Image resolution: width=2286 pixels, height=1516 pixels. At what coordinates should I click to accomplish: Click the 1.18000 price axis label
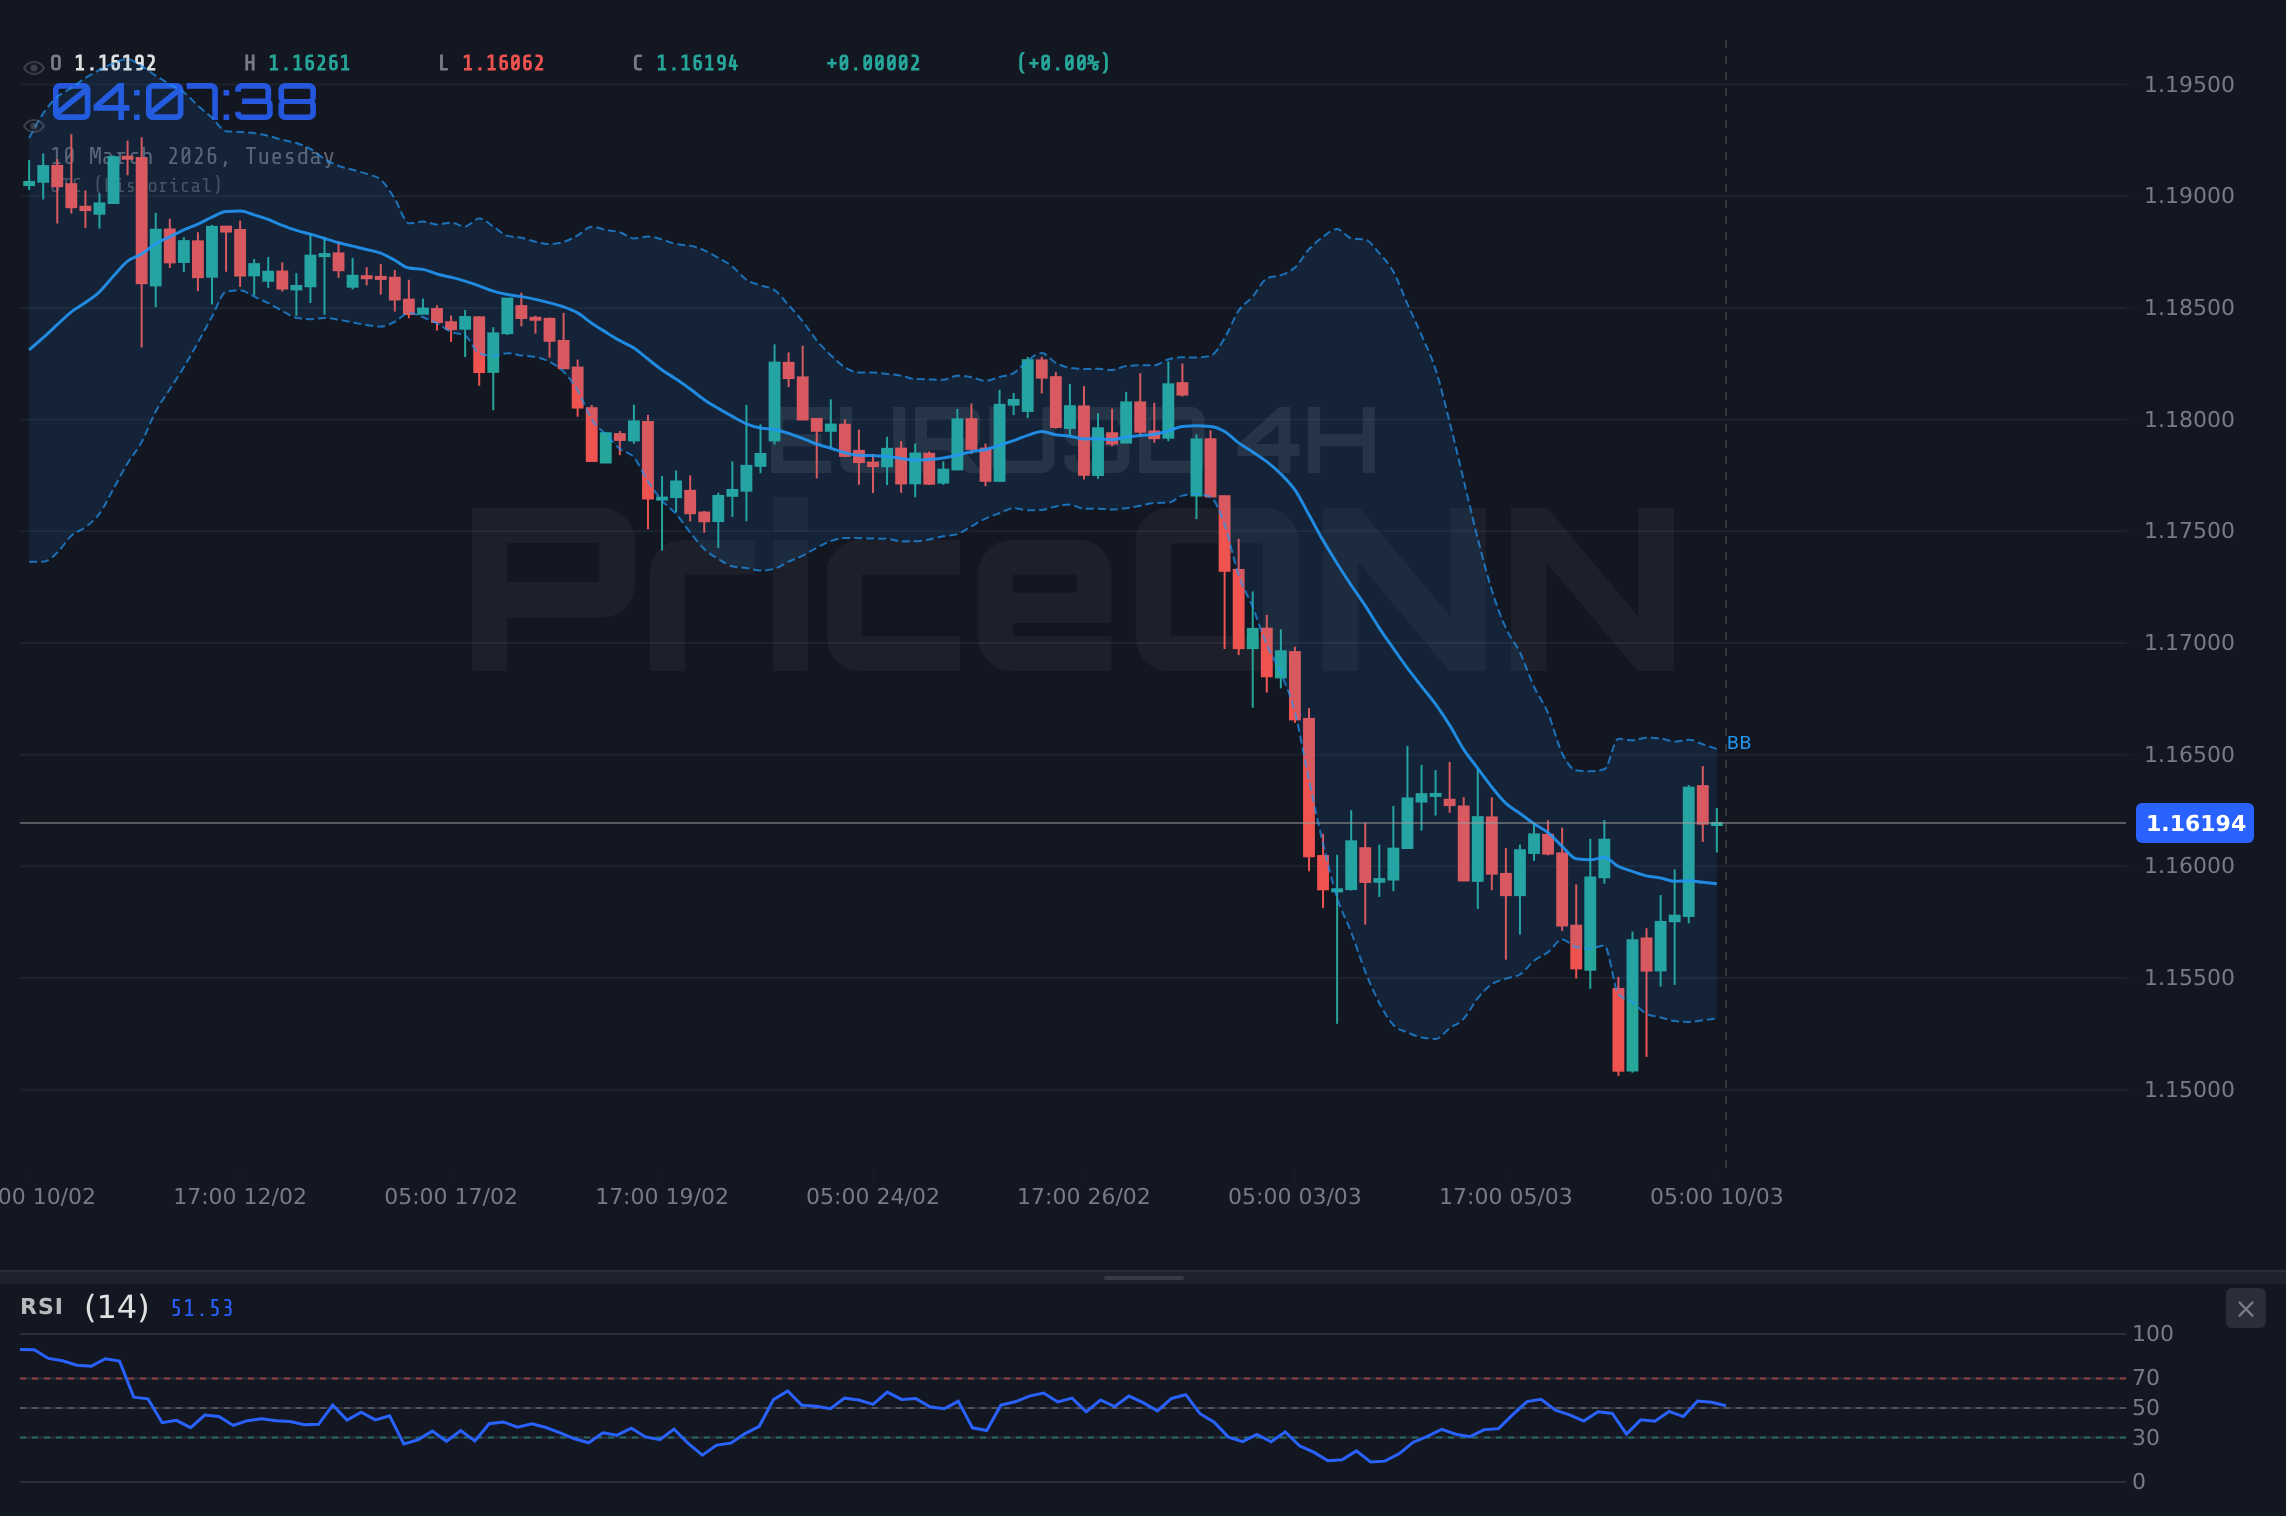2189,420
